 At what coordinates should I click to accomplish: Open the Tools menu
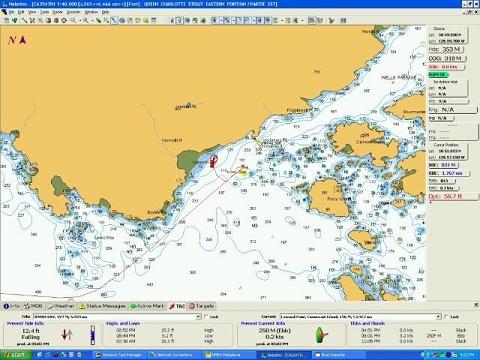click(45, 12)
